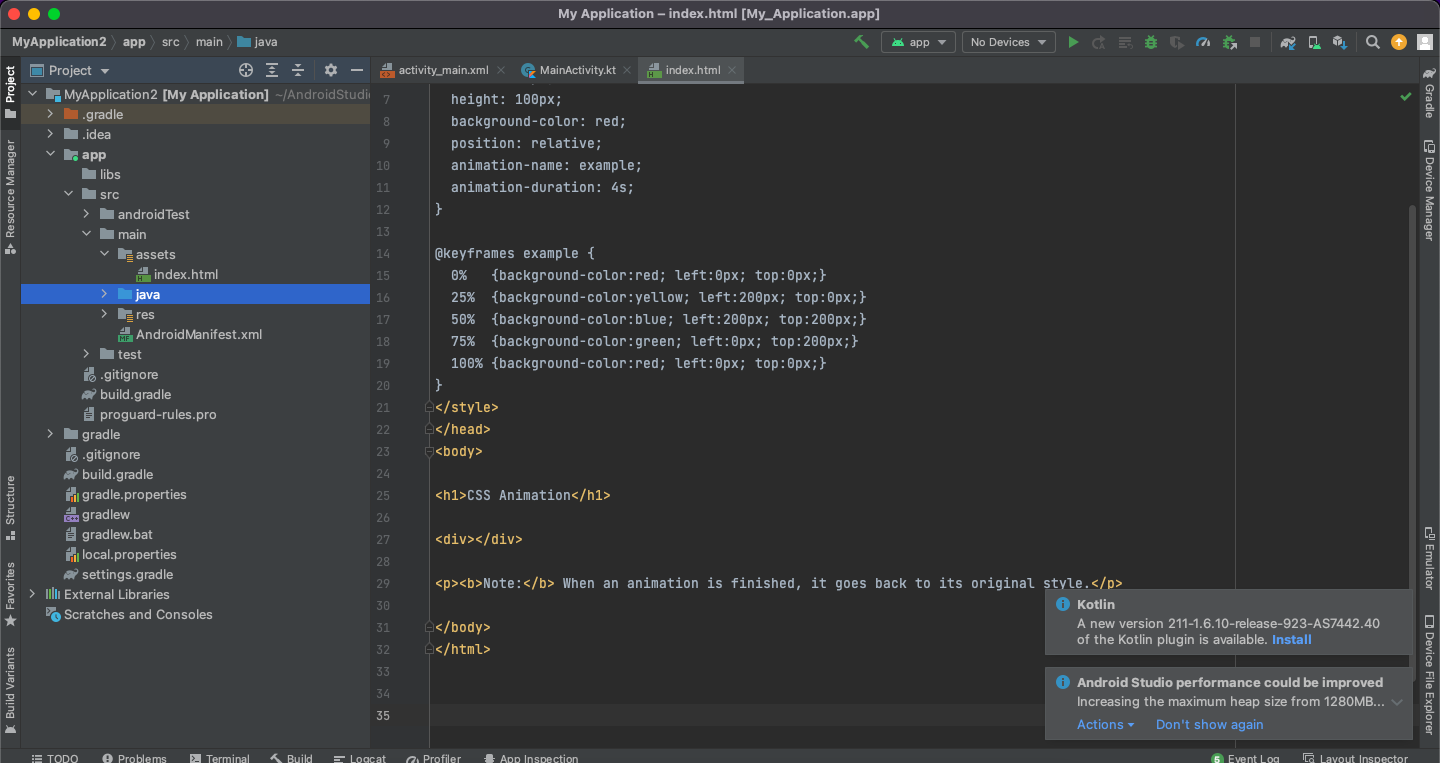Expand the java folder in project tree
This screenshot has width=1440, height=763.
pos(104,294)
